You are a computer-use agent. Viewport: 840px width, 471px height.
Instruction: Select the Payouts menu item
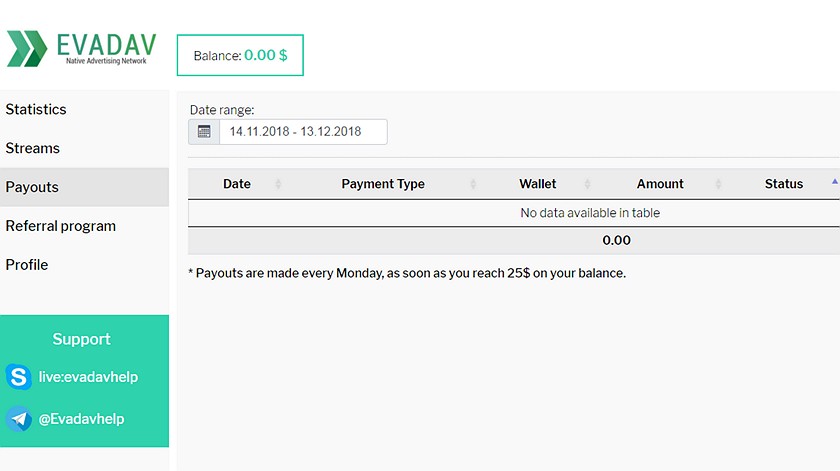click(84, 187)
